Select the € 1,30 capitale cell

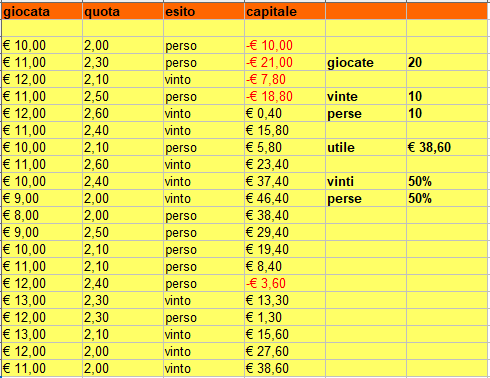click(285, 317)
